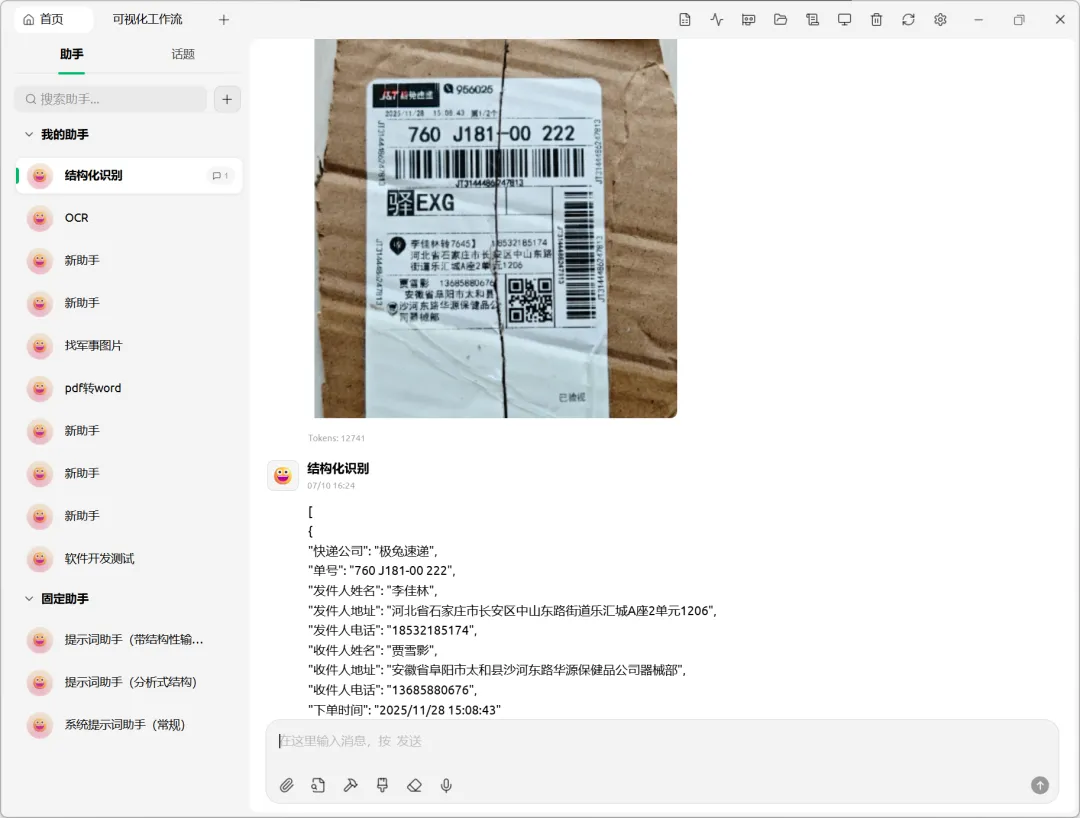Click the "收件人电话": "13685880676" line
The height and width of the screenshot is (818, 1080).
393,690
